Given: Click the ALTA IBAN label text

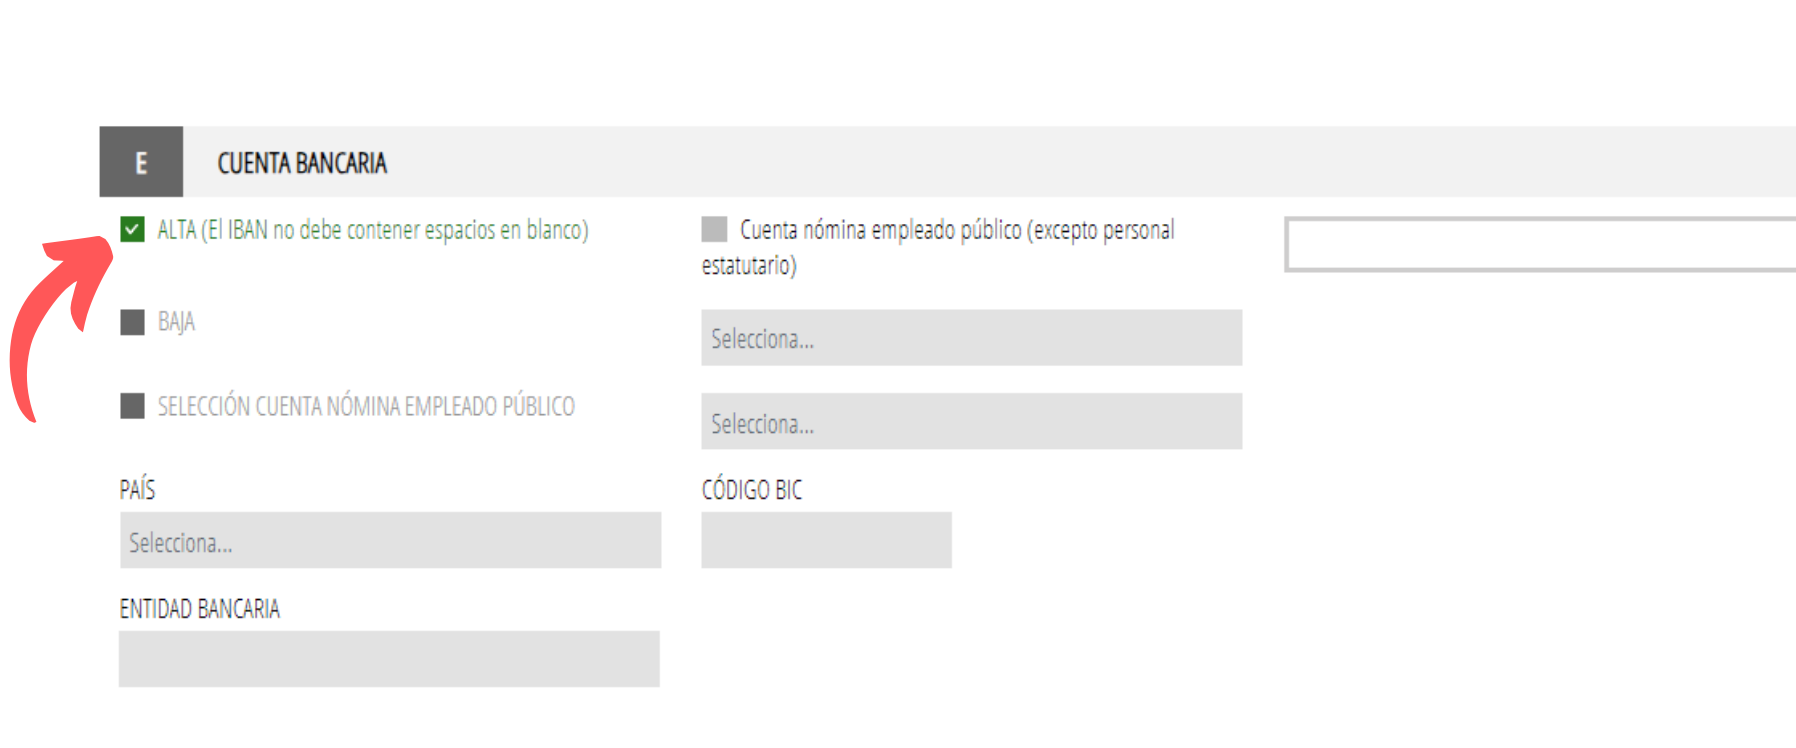Looking at the screenshot, I should point(372,230).
